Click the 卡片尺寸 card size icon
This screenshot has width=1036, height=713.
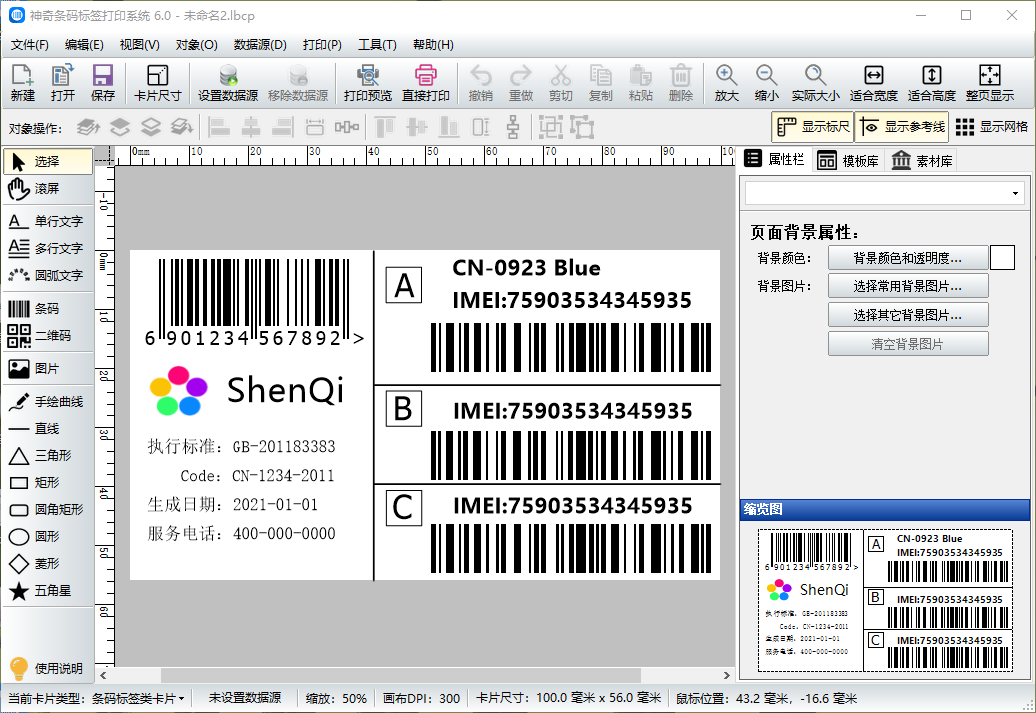pyautogui.click(x=157, y=84)
